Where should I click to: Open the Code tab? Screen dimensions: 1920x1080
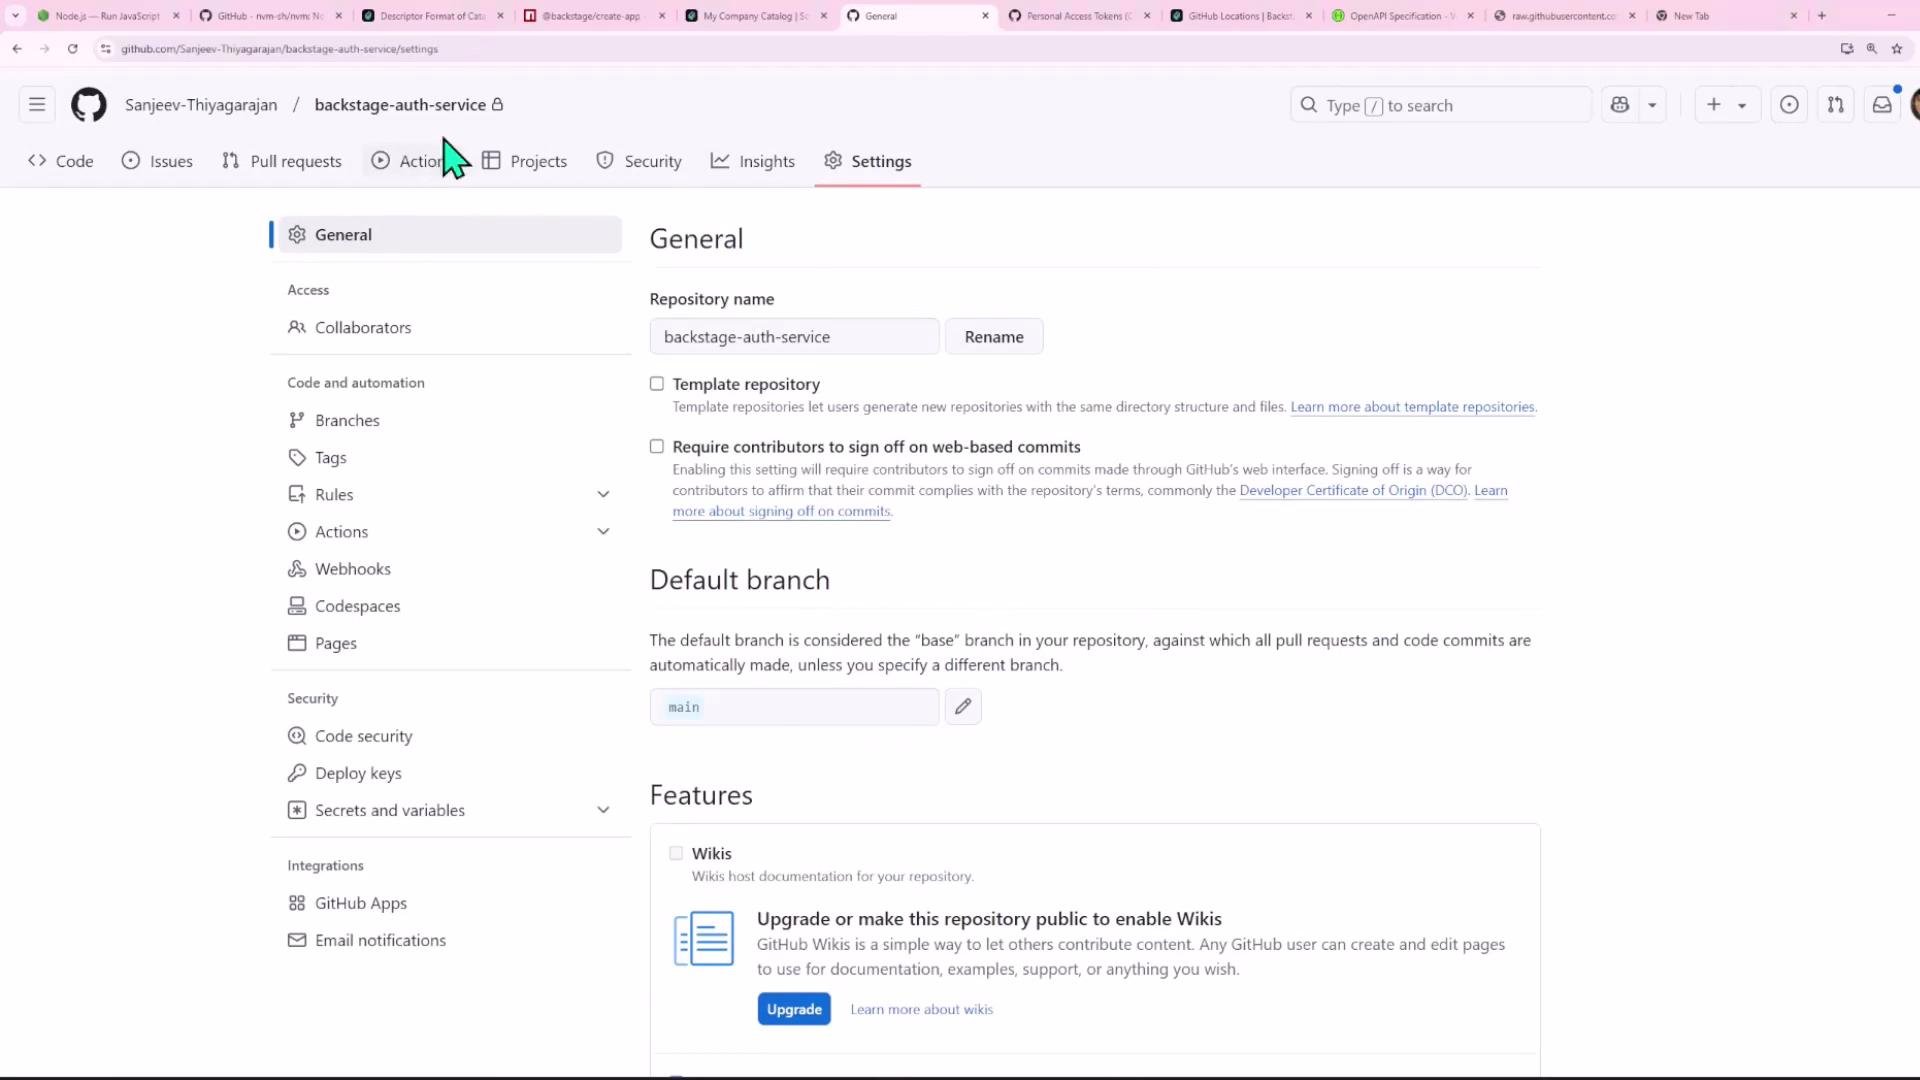pos(61,161)
